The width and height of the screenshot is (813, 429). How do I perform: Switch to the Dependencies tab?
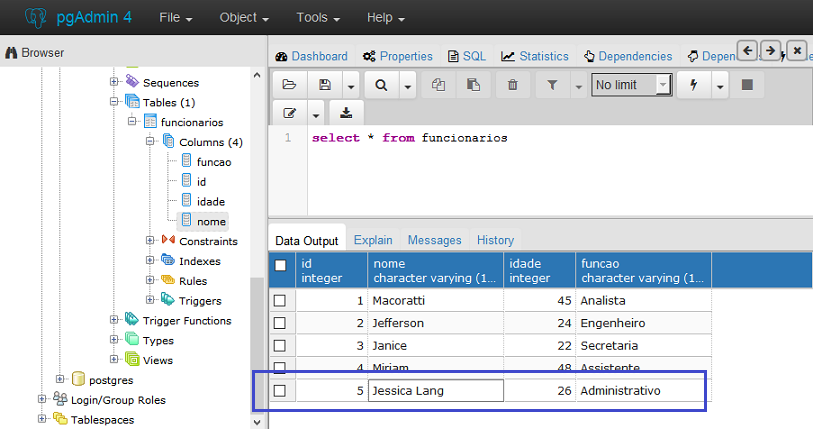click(x=628, y=56)
